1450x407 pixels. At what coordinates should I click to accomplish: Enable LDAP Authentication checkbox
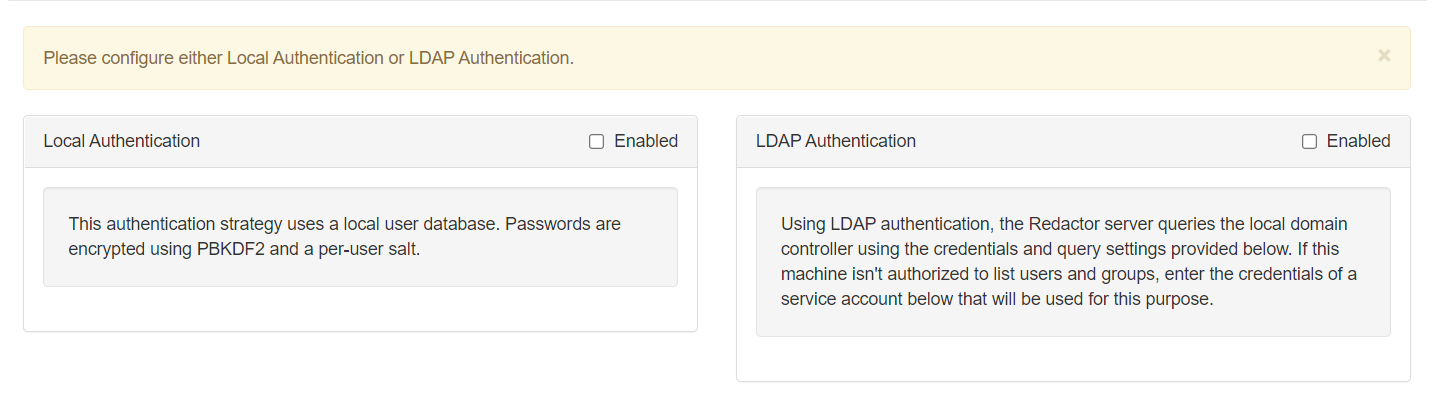click(x=1309, y=142)
